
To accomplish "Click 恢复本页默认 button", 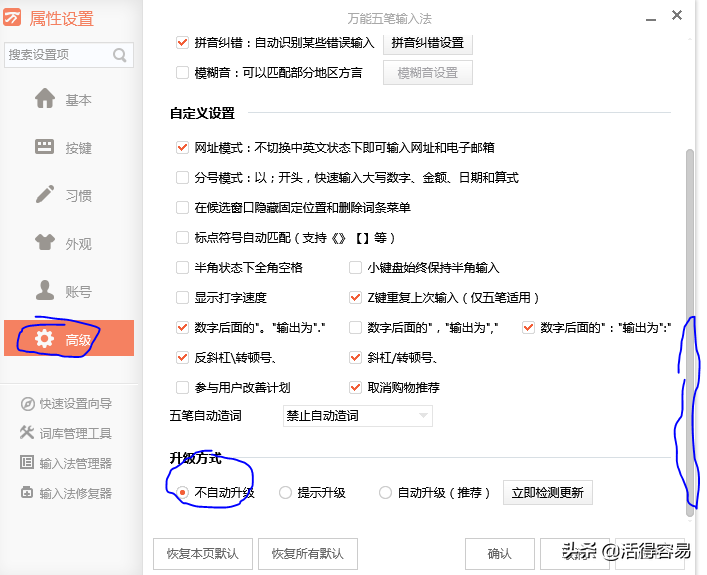I will 203,554.
